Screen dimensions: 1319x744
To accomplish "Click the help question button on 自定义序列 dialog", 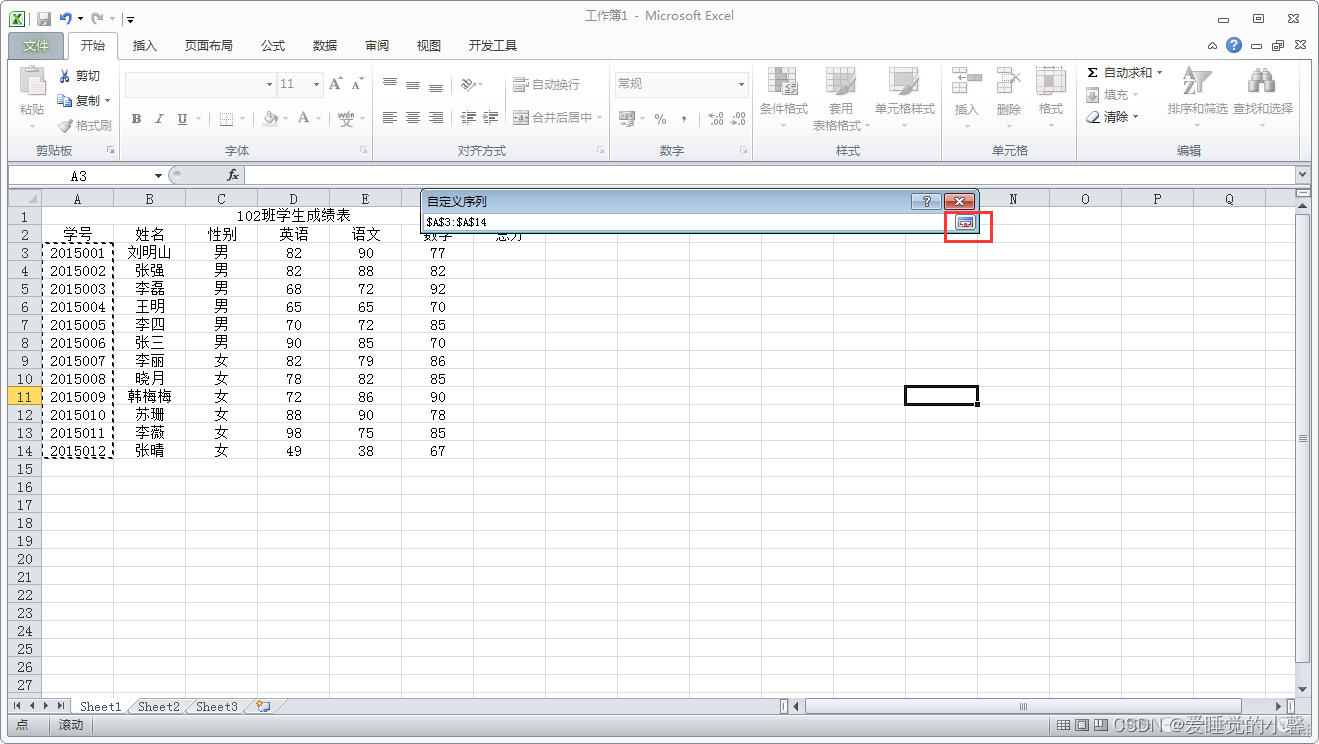I will coord(926,202).
